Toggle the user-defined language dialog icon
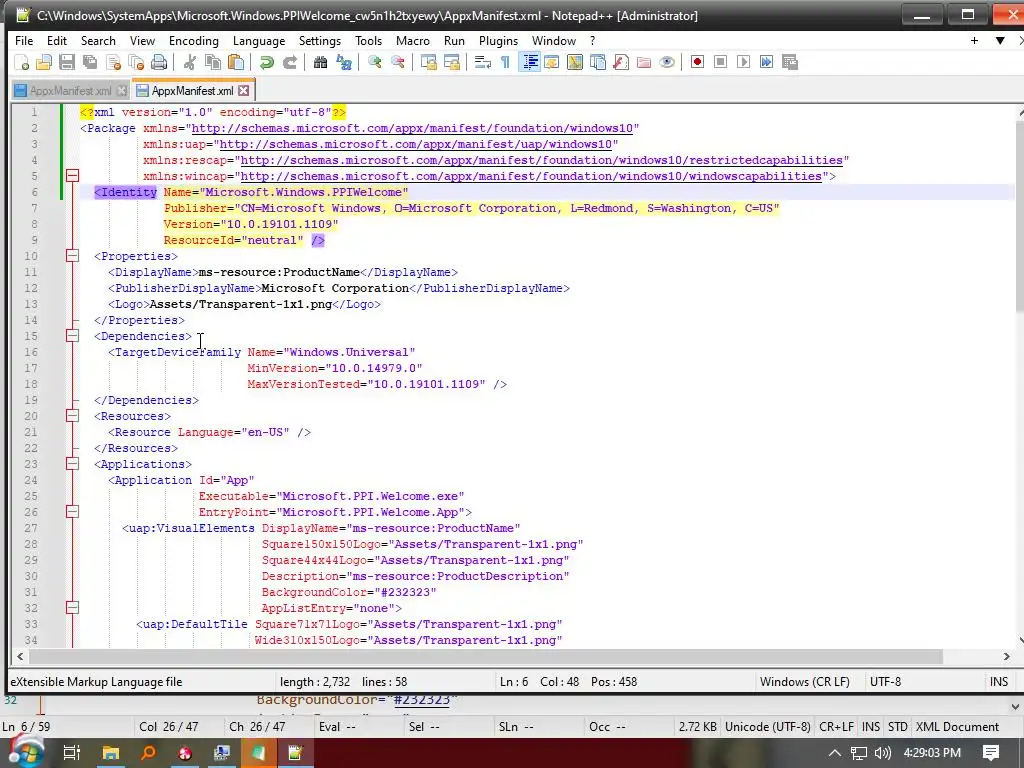Viewport: 1024px width, 768px height. click(x=552, y=63)
